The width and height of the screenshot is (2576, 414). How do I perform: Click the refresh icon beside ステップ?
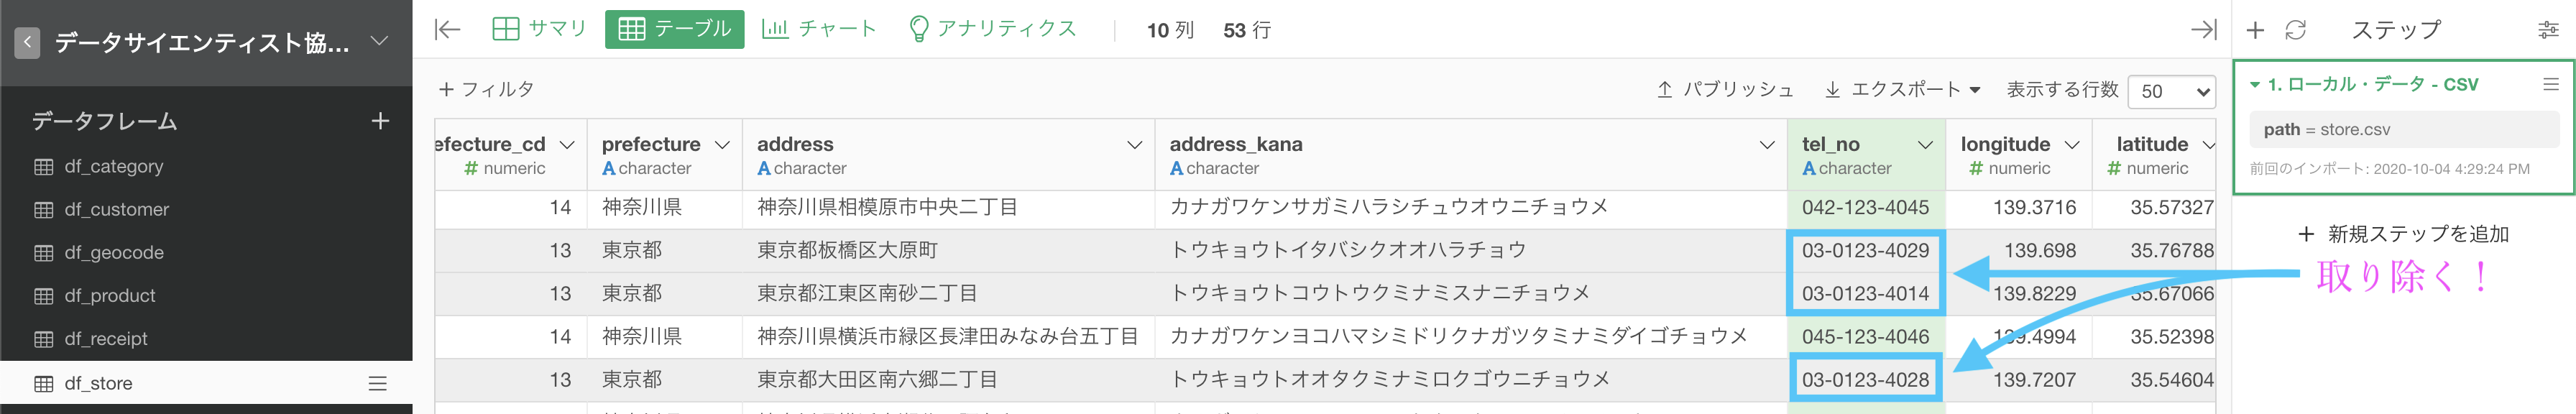pyautogui.click(x=2295, y=30)
